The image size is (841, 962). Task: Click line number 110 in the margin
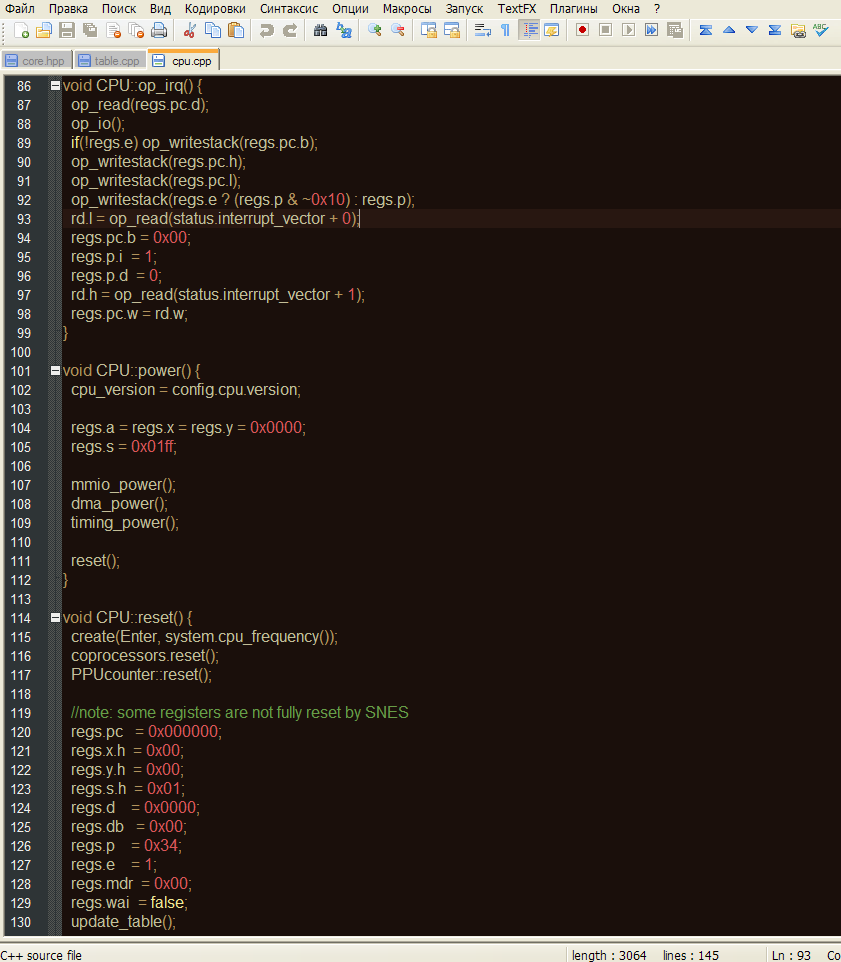coord(21,542)
